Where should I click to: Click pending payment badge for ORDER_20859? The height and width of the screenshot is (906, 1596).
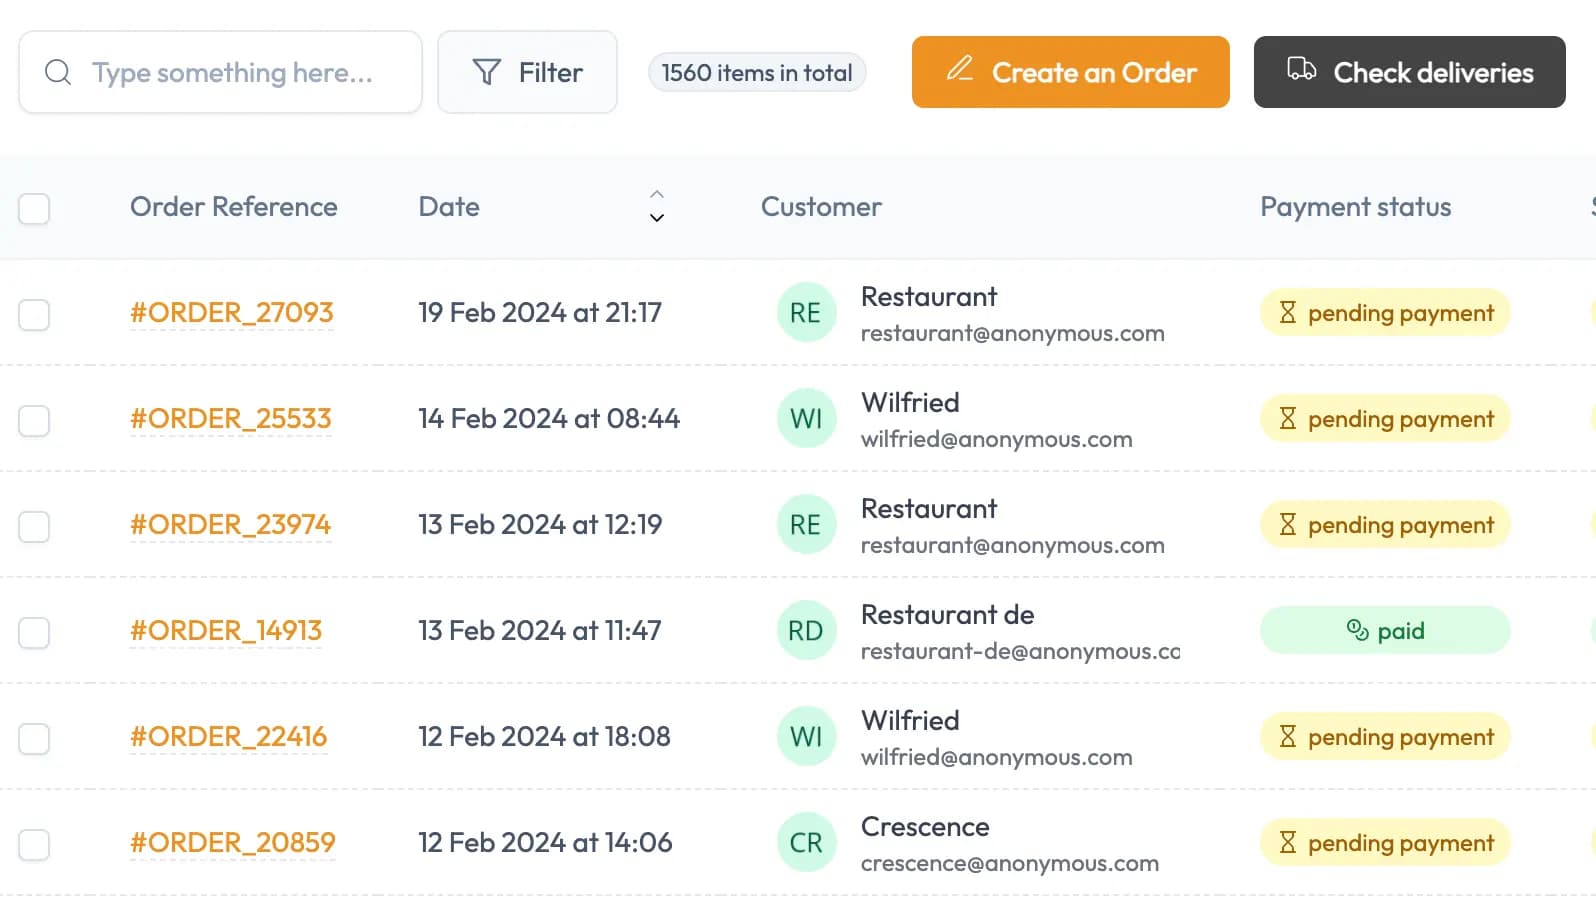[1385, 843]
